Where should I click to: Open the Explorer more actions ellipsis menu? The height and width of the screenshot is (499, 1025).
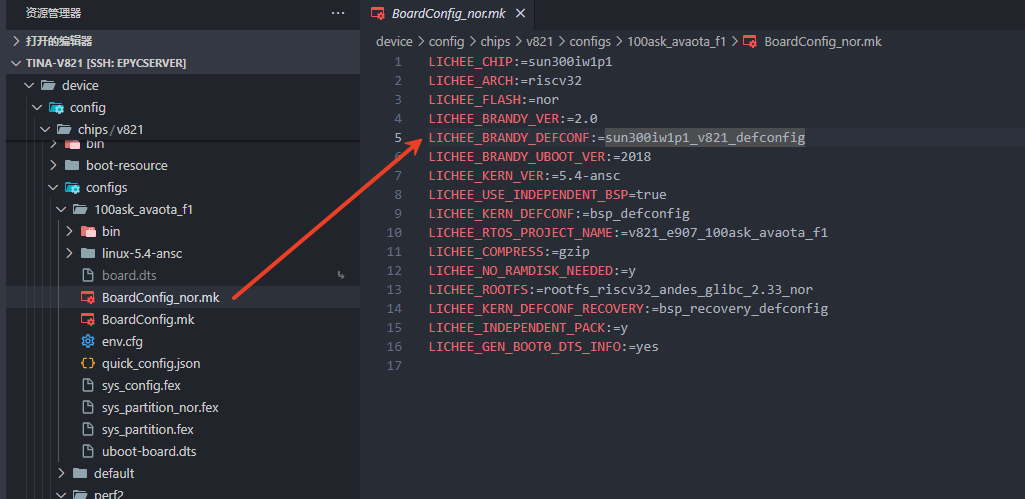(x=338, y=13)
